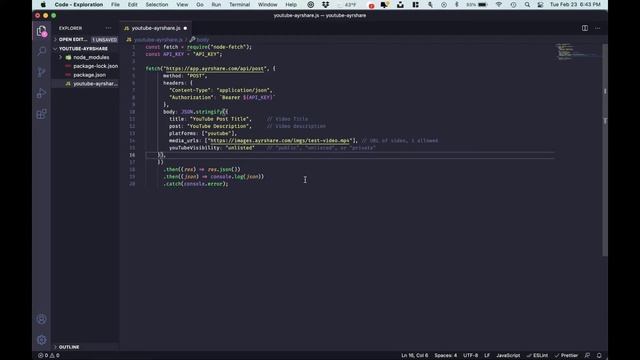Viewport: 640px width, 360px height.
Task: Split the editor to the right
Action: point(585,28)
